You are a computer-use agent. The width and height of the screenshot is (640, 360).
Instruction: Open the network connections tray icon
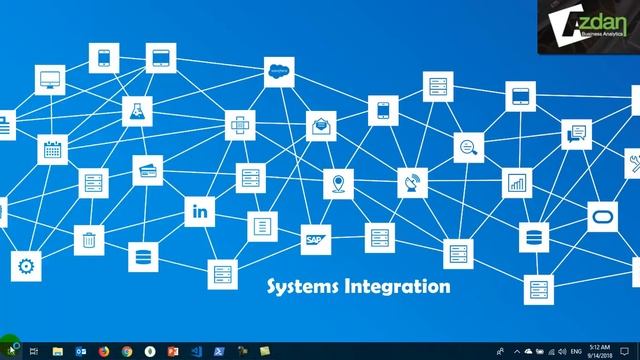click(x=551, y=351)
